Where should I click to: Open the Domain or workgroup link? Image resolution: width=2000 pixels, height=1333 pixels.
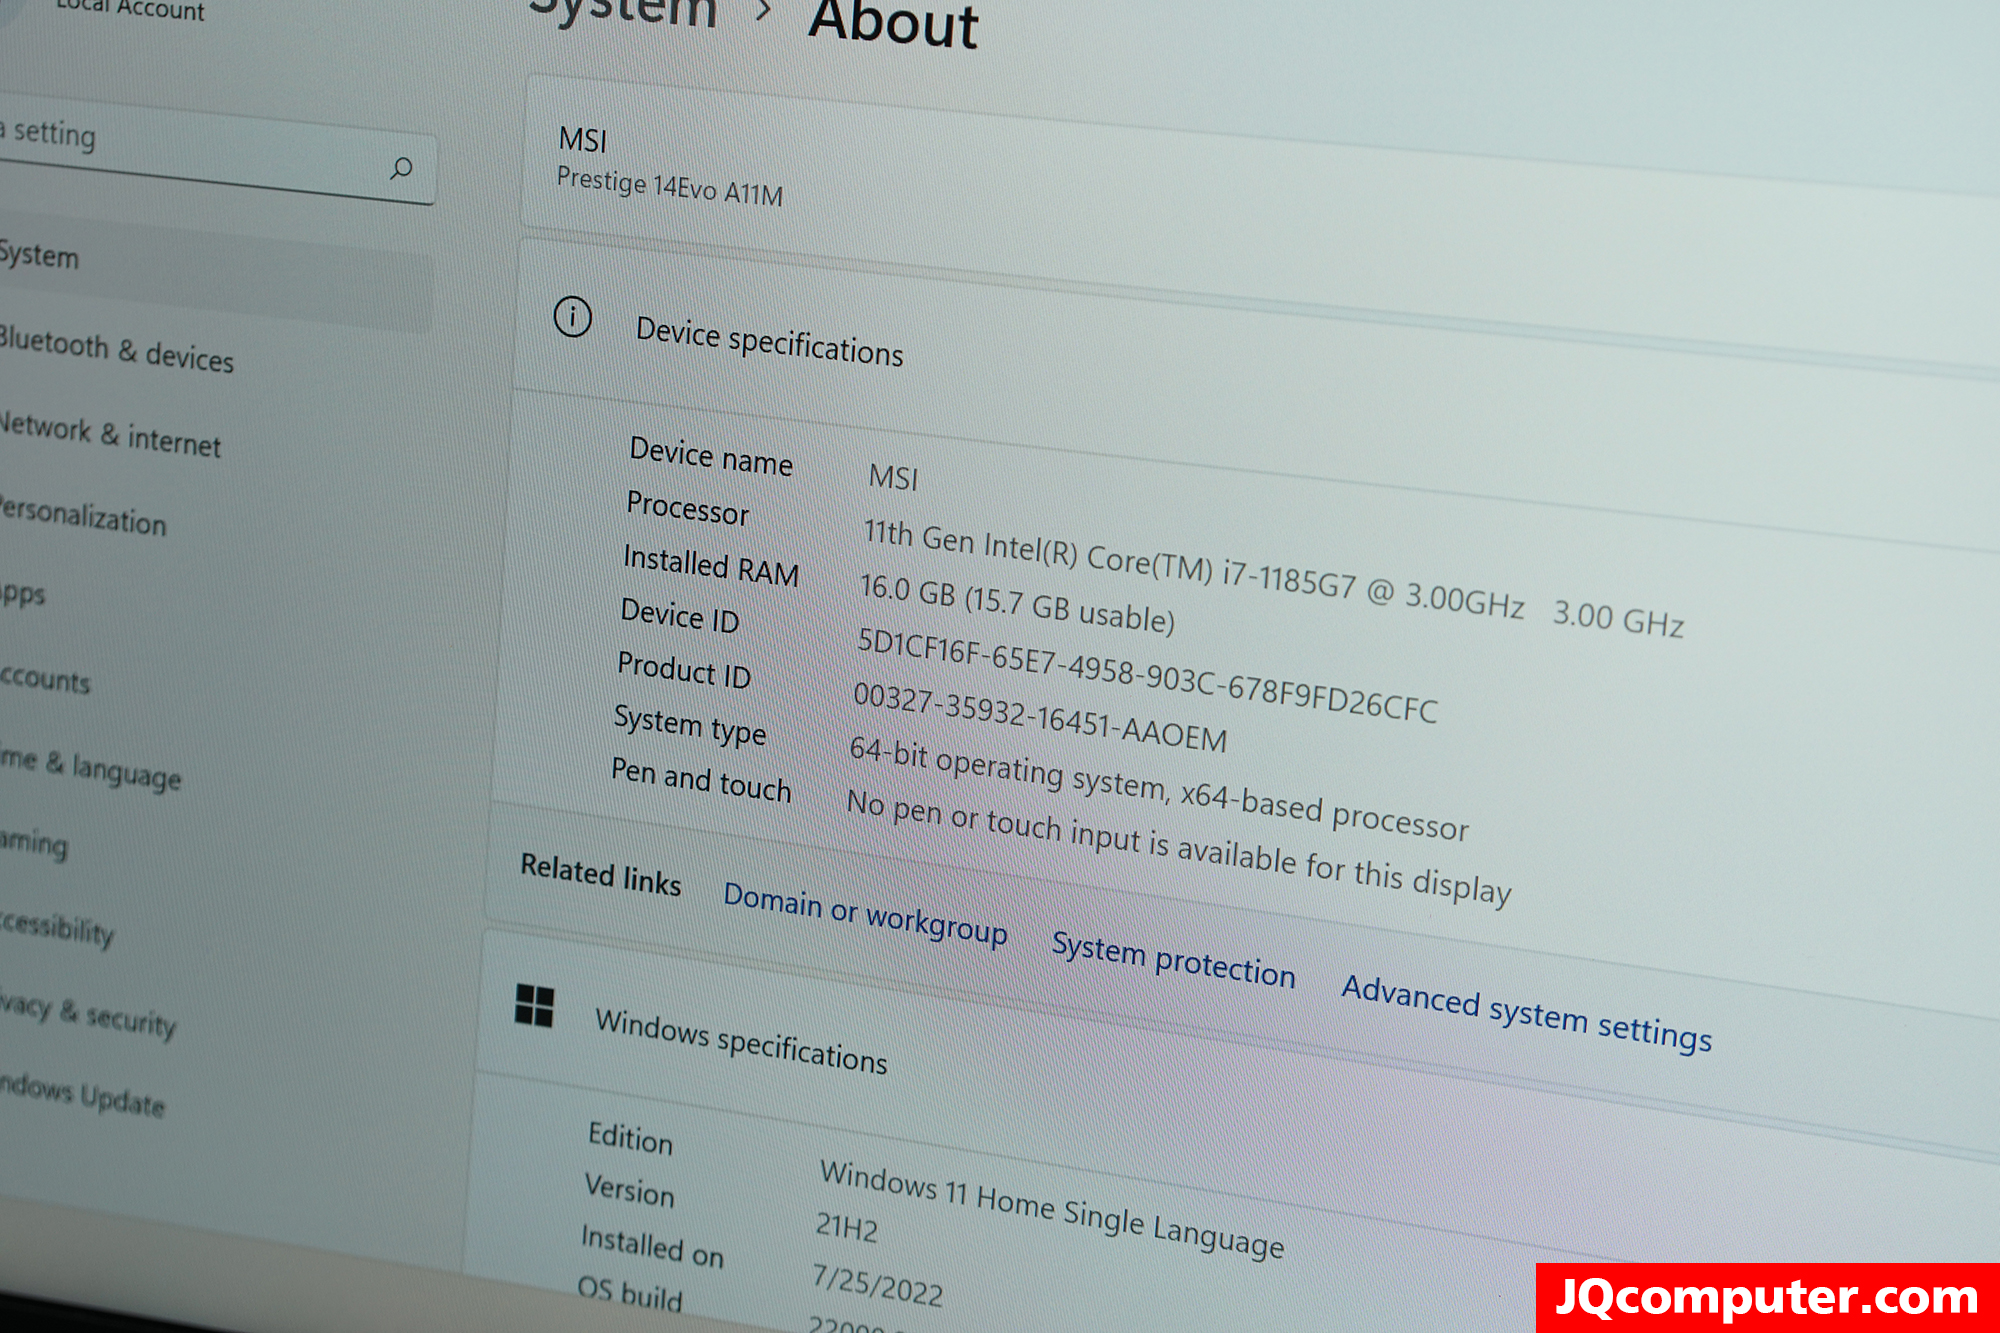[x=865, y=913]
